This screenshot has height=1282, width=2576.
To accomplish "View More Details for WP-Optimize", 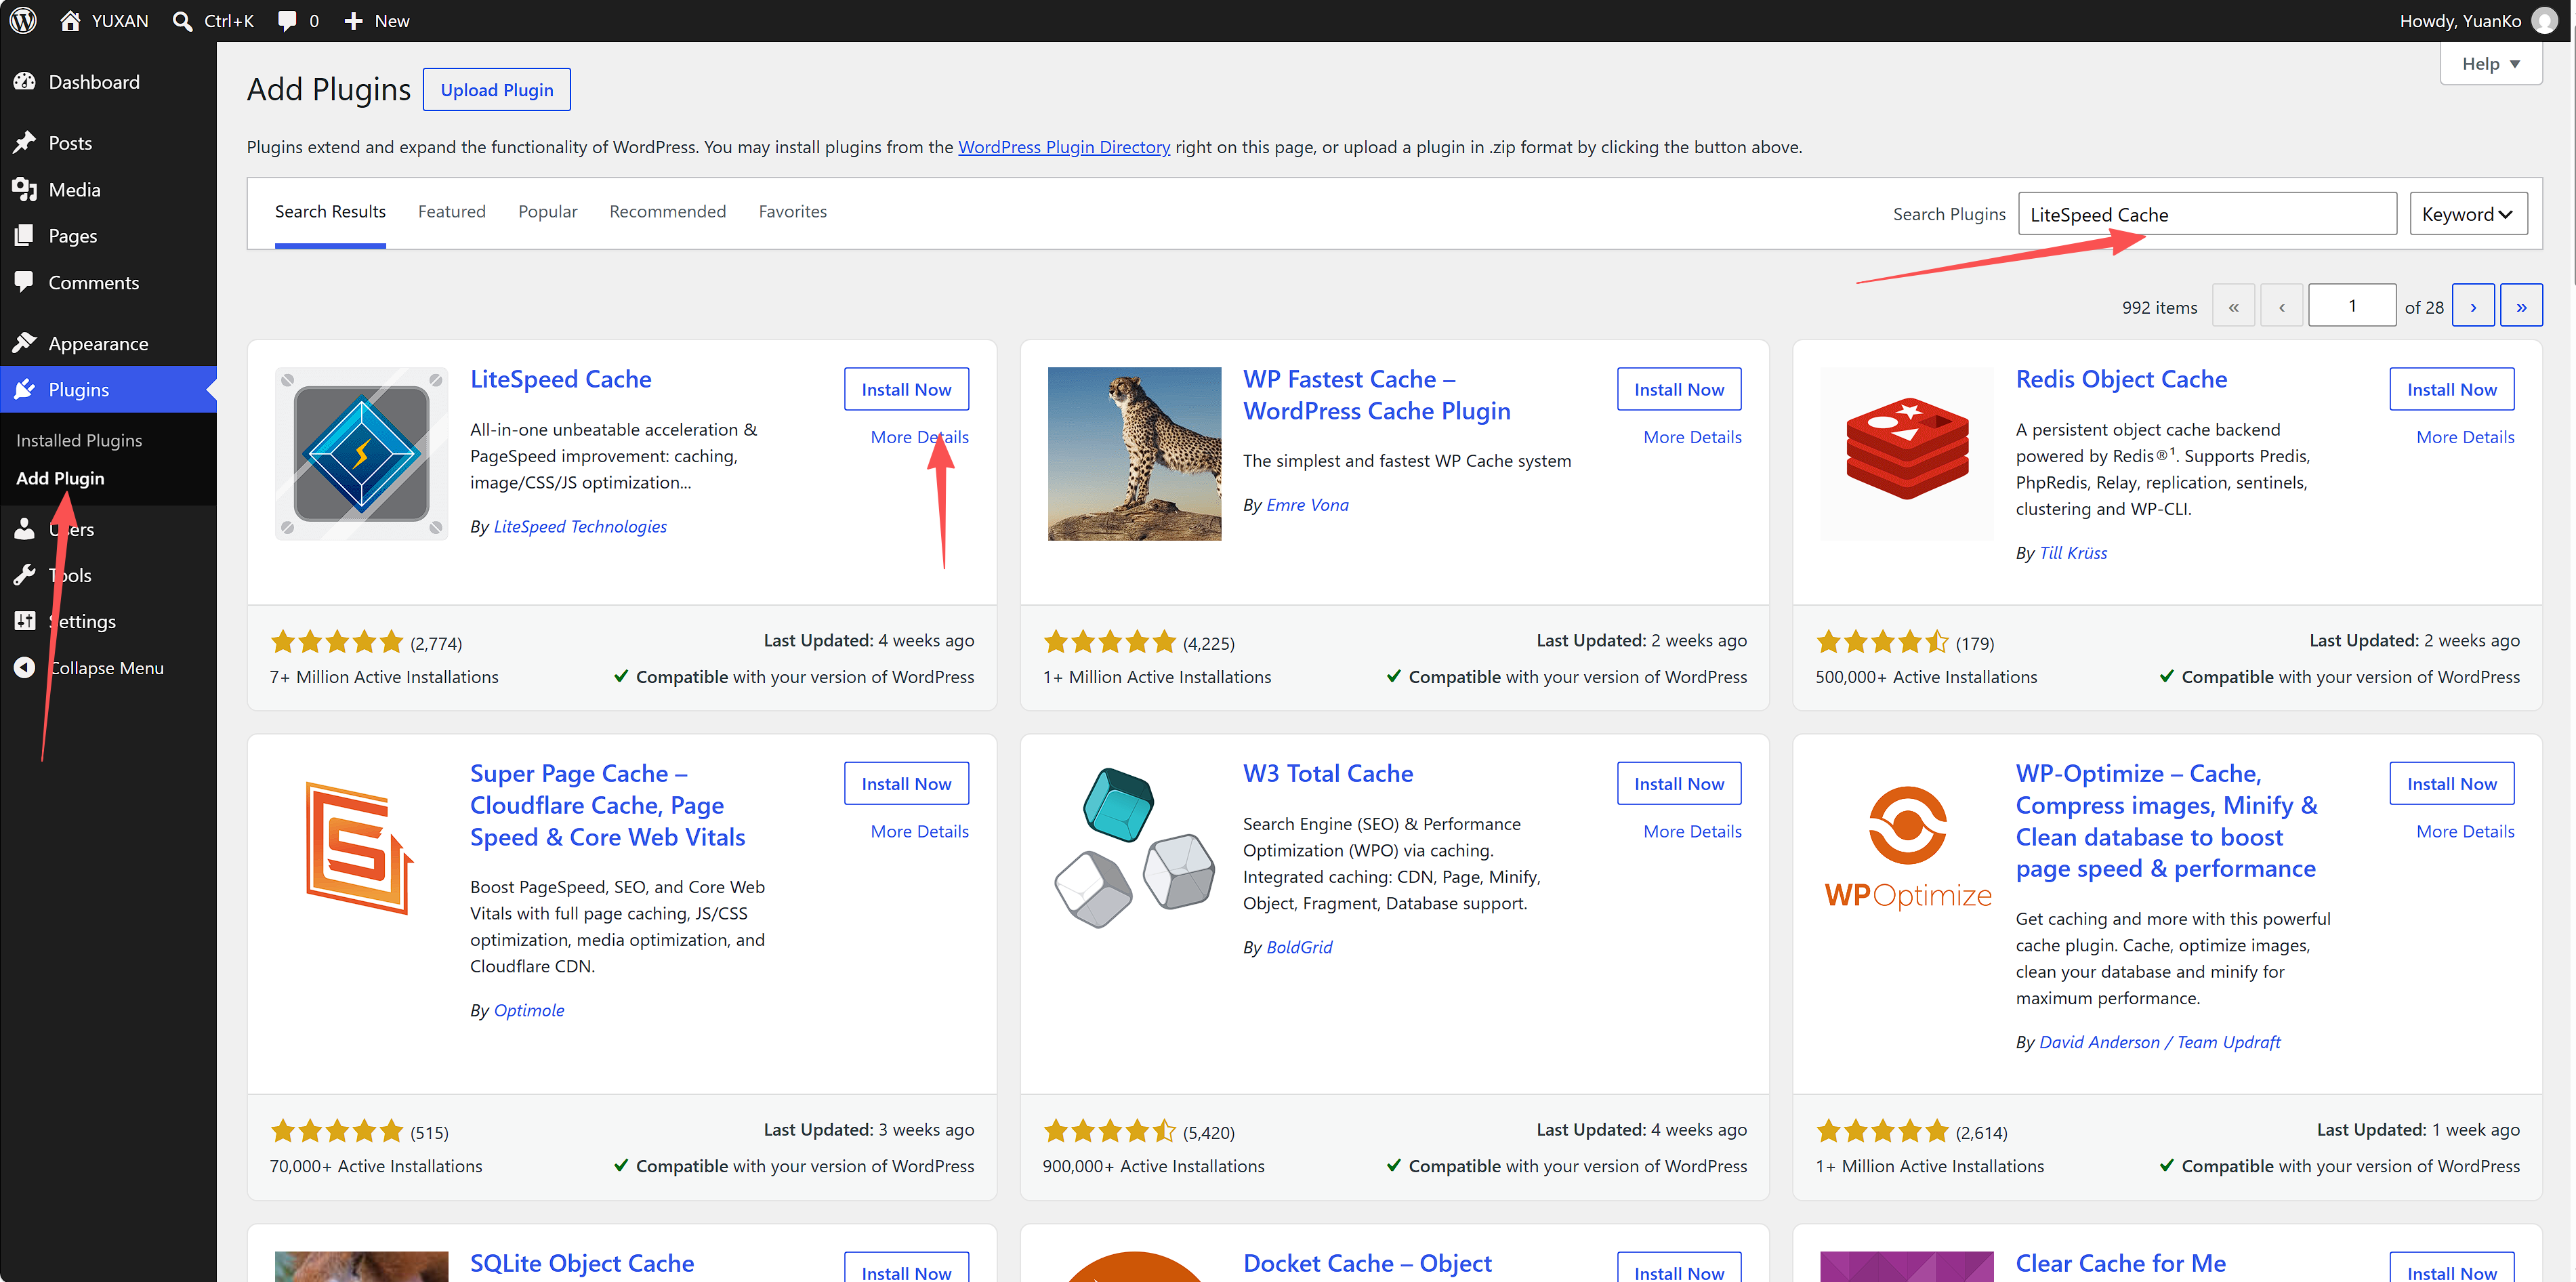I will point(2466,831).
